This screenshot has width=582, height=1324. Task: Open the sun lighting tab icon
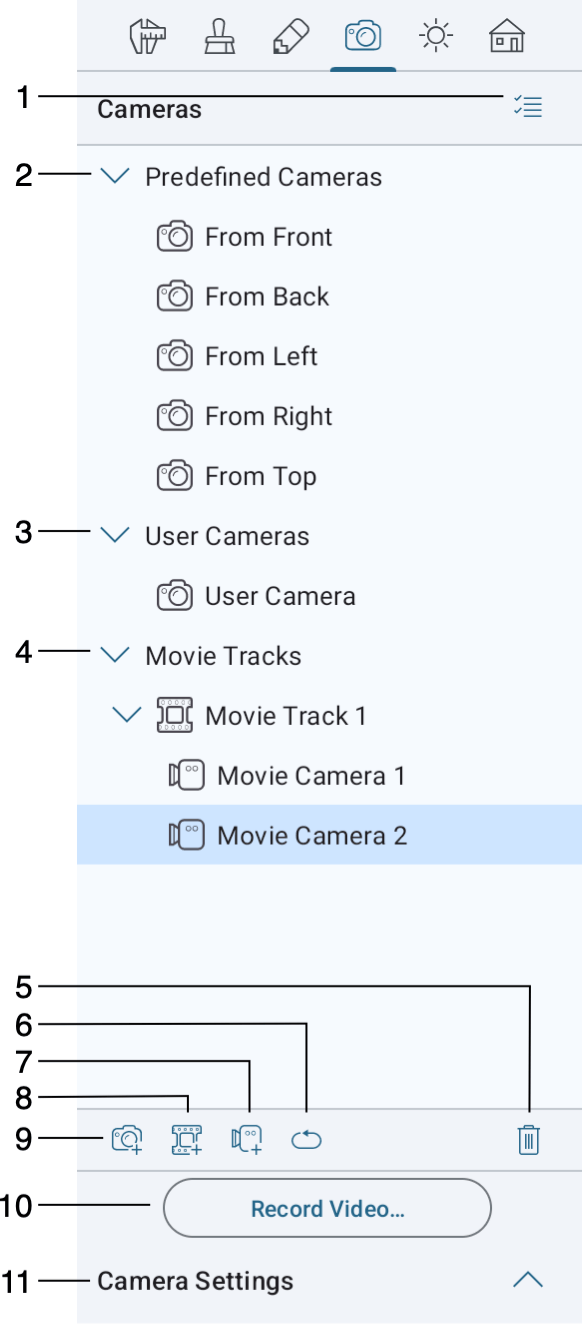coord(435,38)
